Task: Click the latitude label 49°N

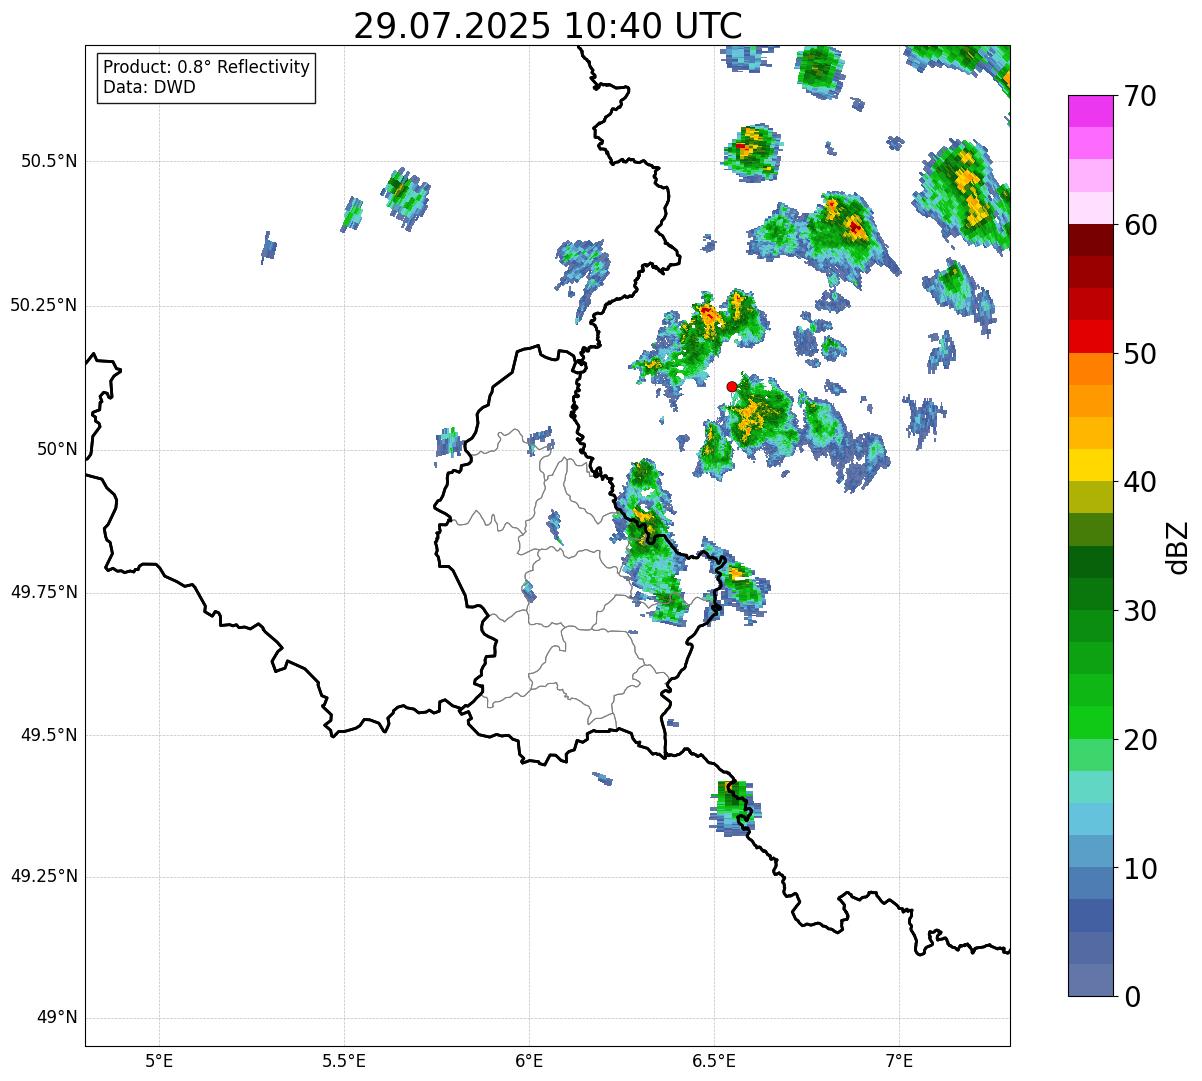Action: point(57,1018)
